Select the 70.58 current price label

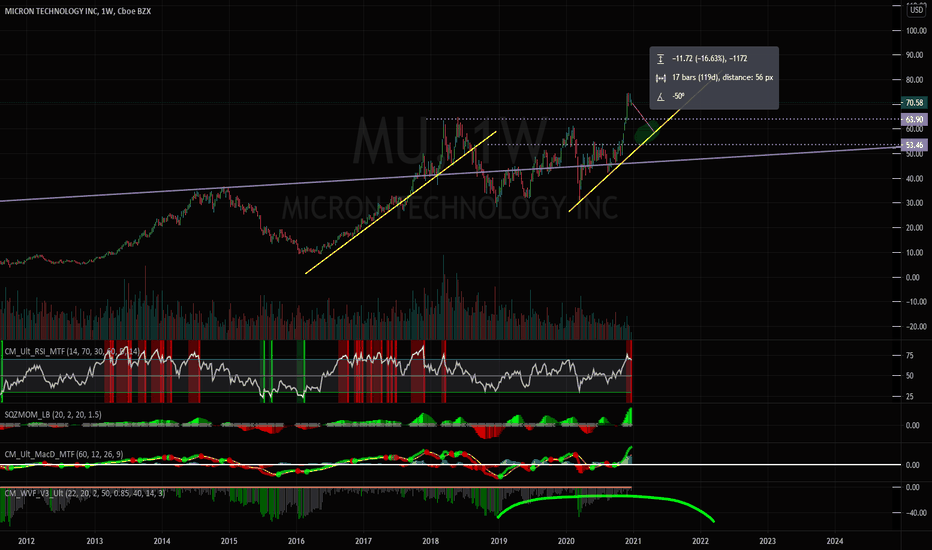point(914,103)
